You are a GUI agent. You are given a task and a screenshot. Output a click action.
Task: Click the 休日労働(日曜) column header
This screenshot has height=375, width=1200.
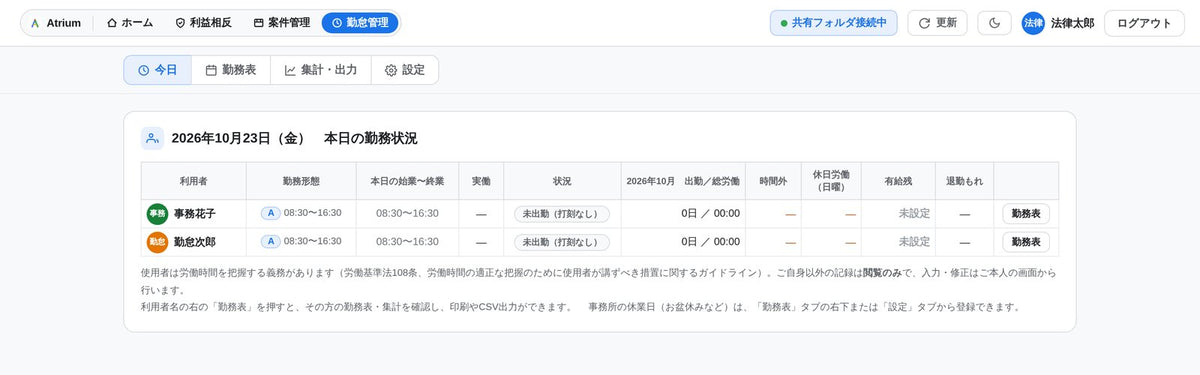831,181
